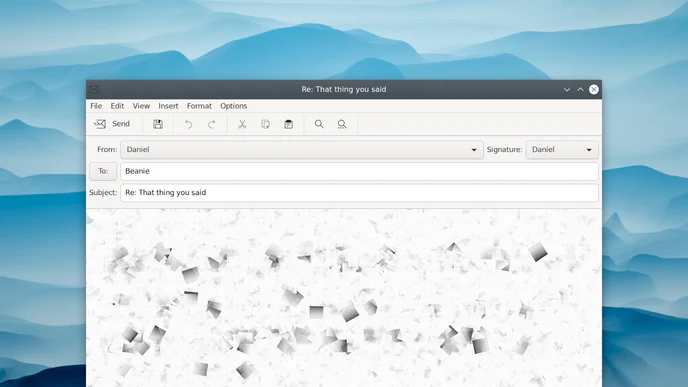Viewport: 688px width, 387px height.
Task: Redo the last action
Action: click(211, 125)
